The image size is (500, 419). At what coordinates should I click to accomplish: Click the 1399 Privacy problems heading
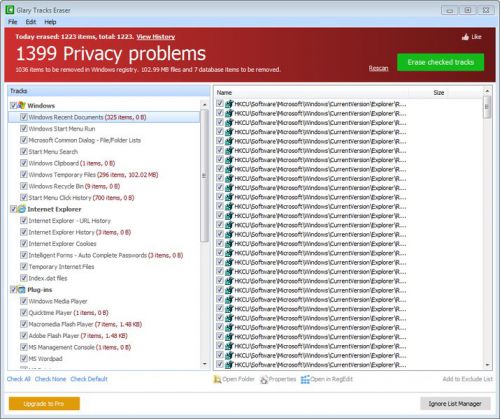(x=111, y=53)
